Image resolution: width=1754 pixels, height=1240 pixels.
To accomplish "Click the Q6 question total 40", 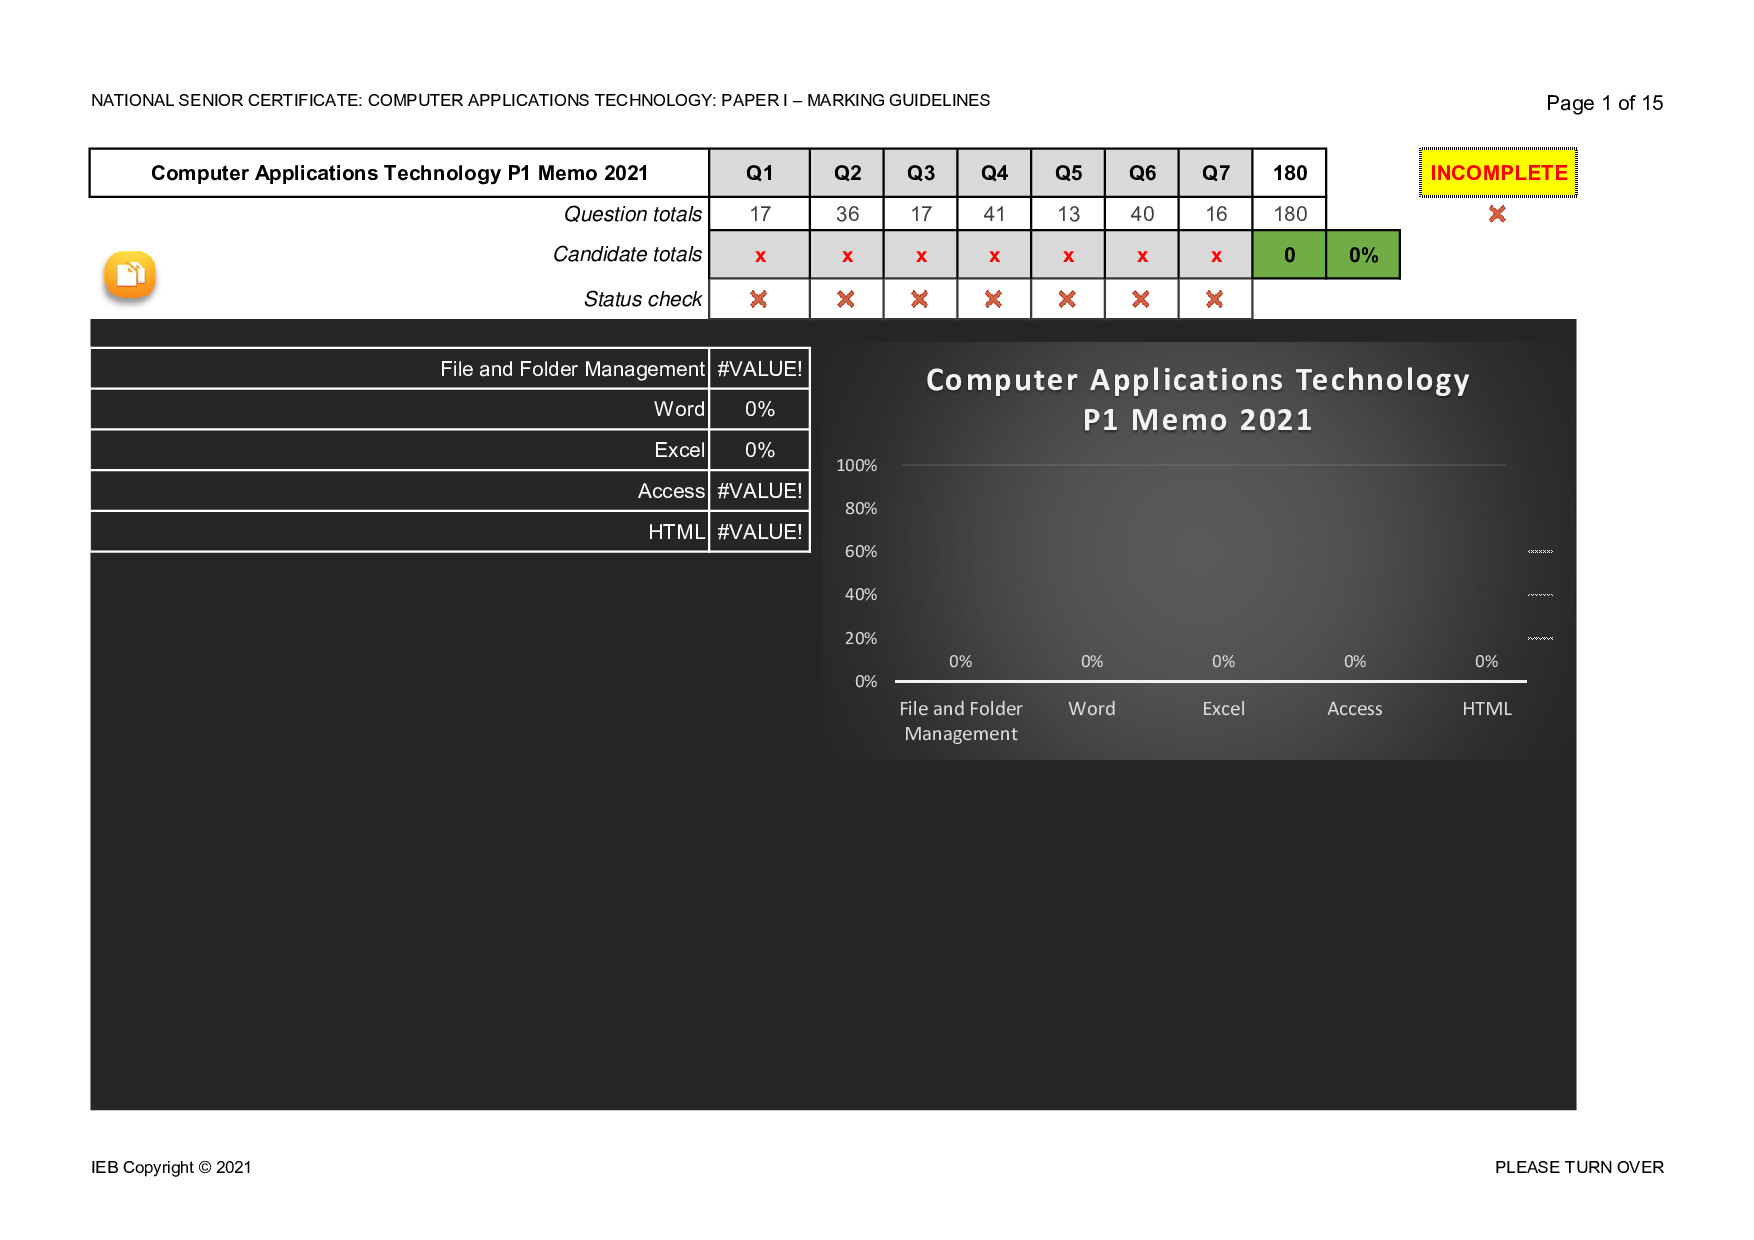I will (1142, 214).
